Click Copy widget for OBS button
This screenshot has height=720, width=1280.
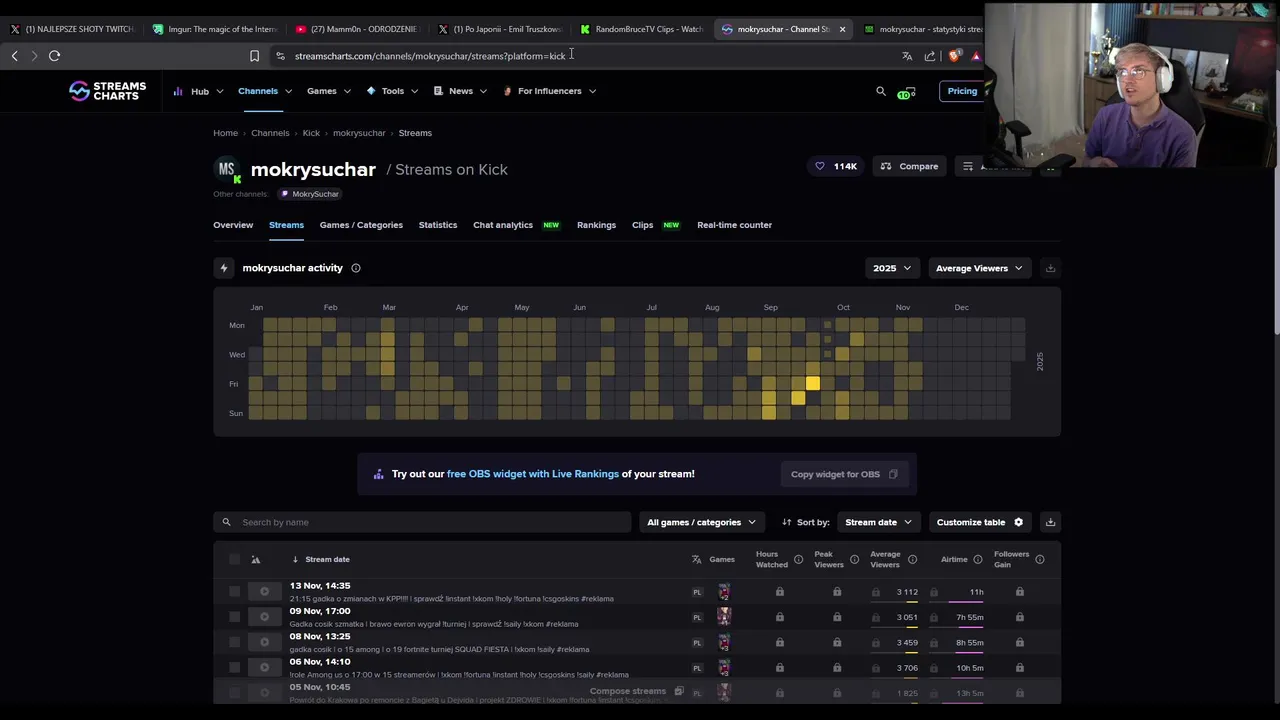[845, 474]
